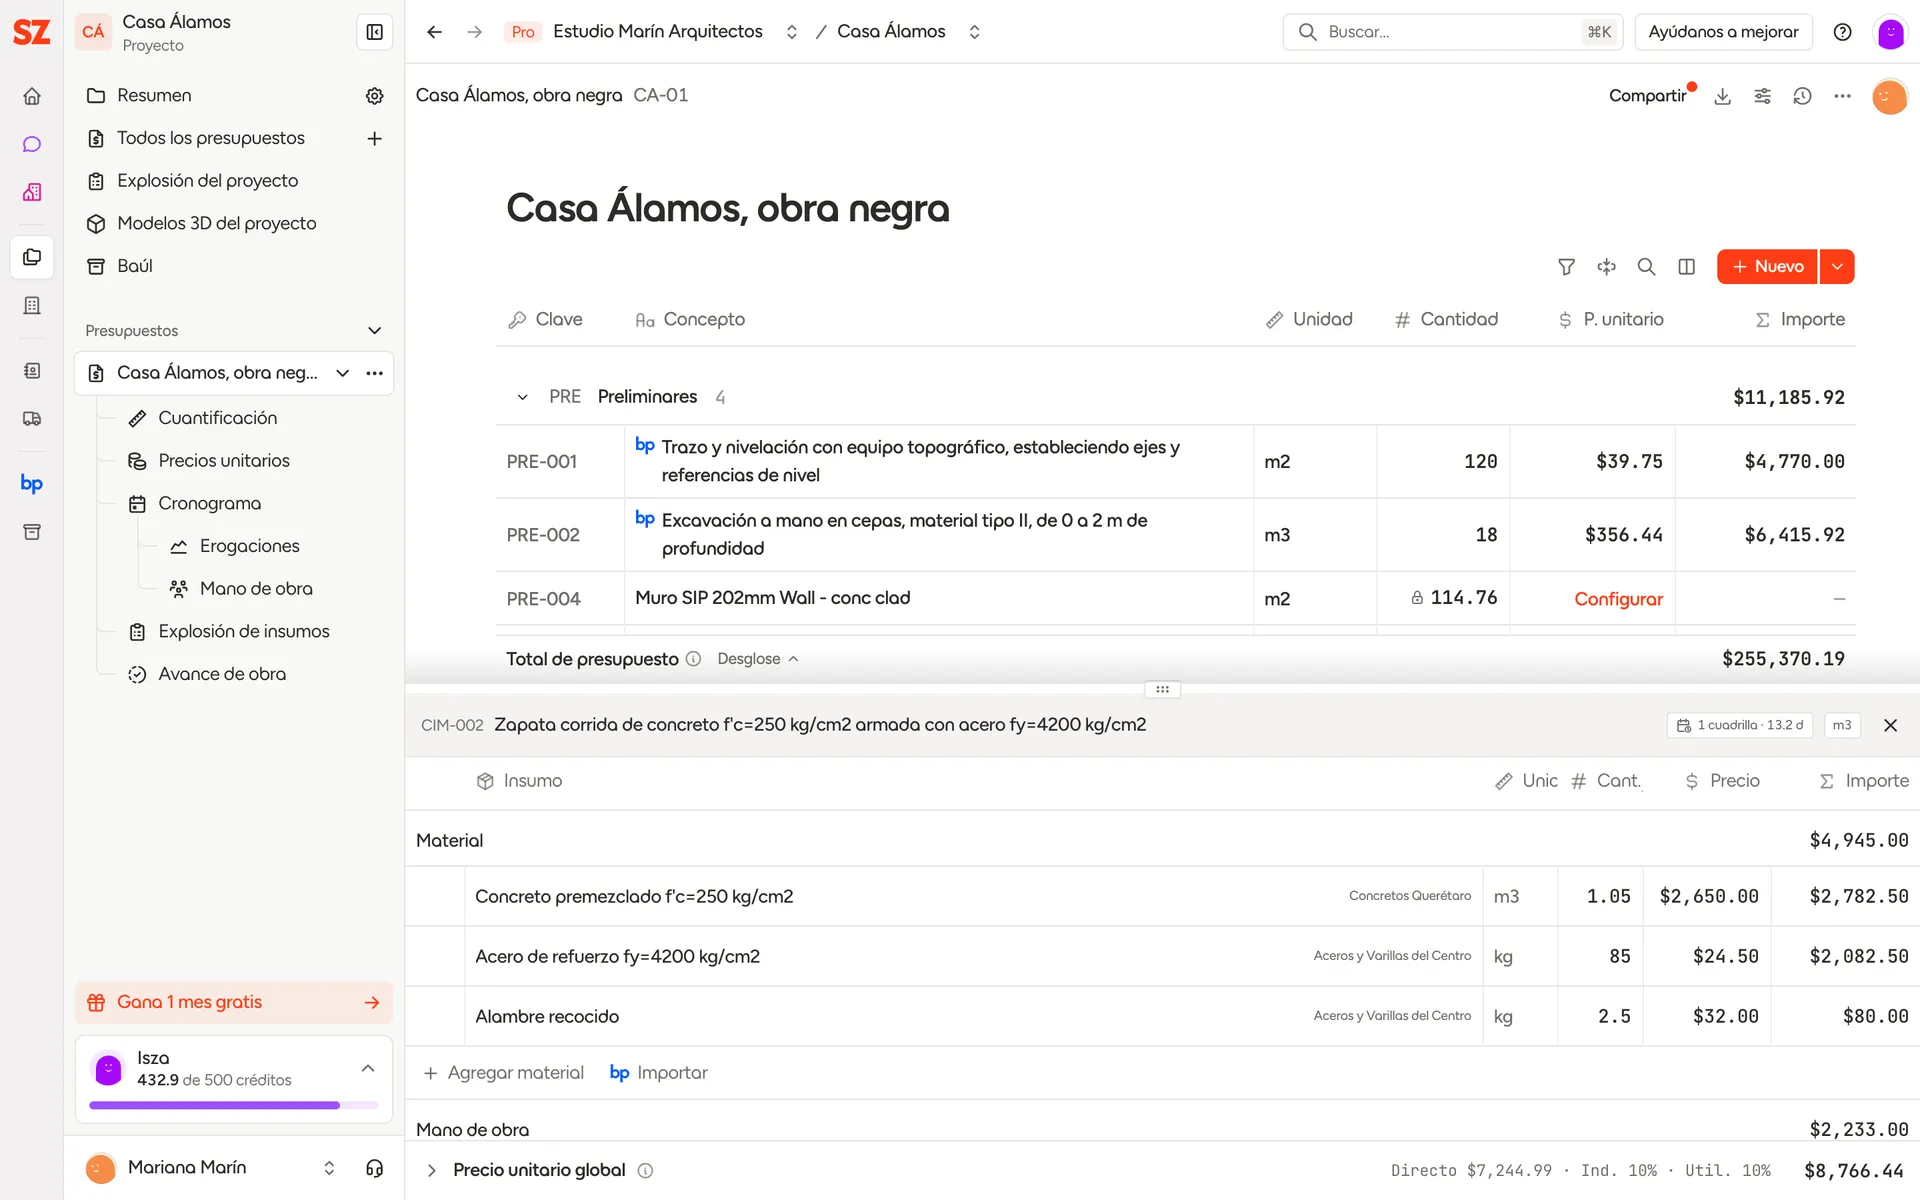Click the table search magnifier icon
1920x1200 pixels.
(1646, 267)
